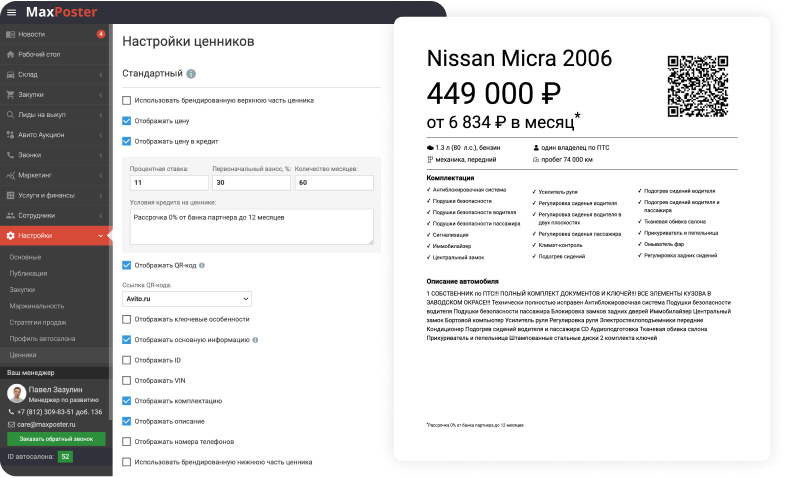787x478 pixels.
Task: Click the dealership ID badge 52
Action: tap(65, 456)
